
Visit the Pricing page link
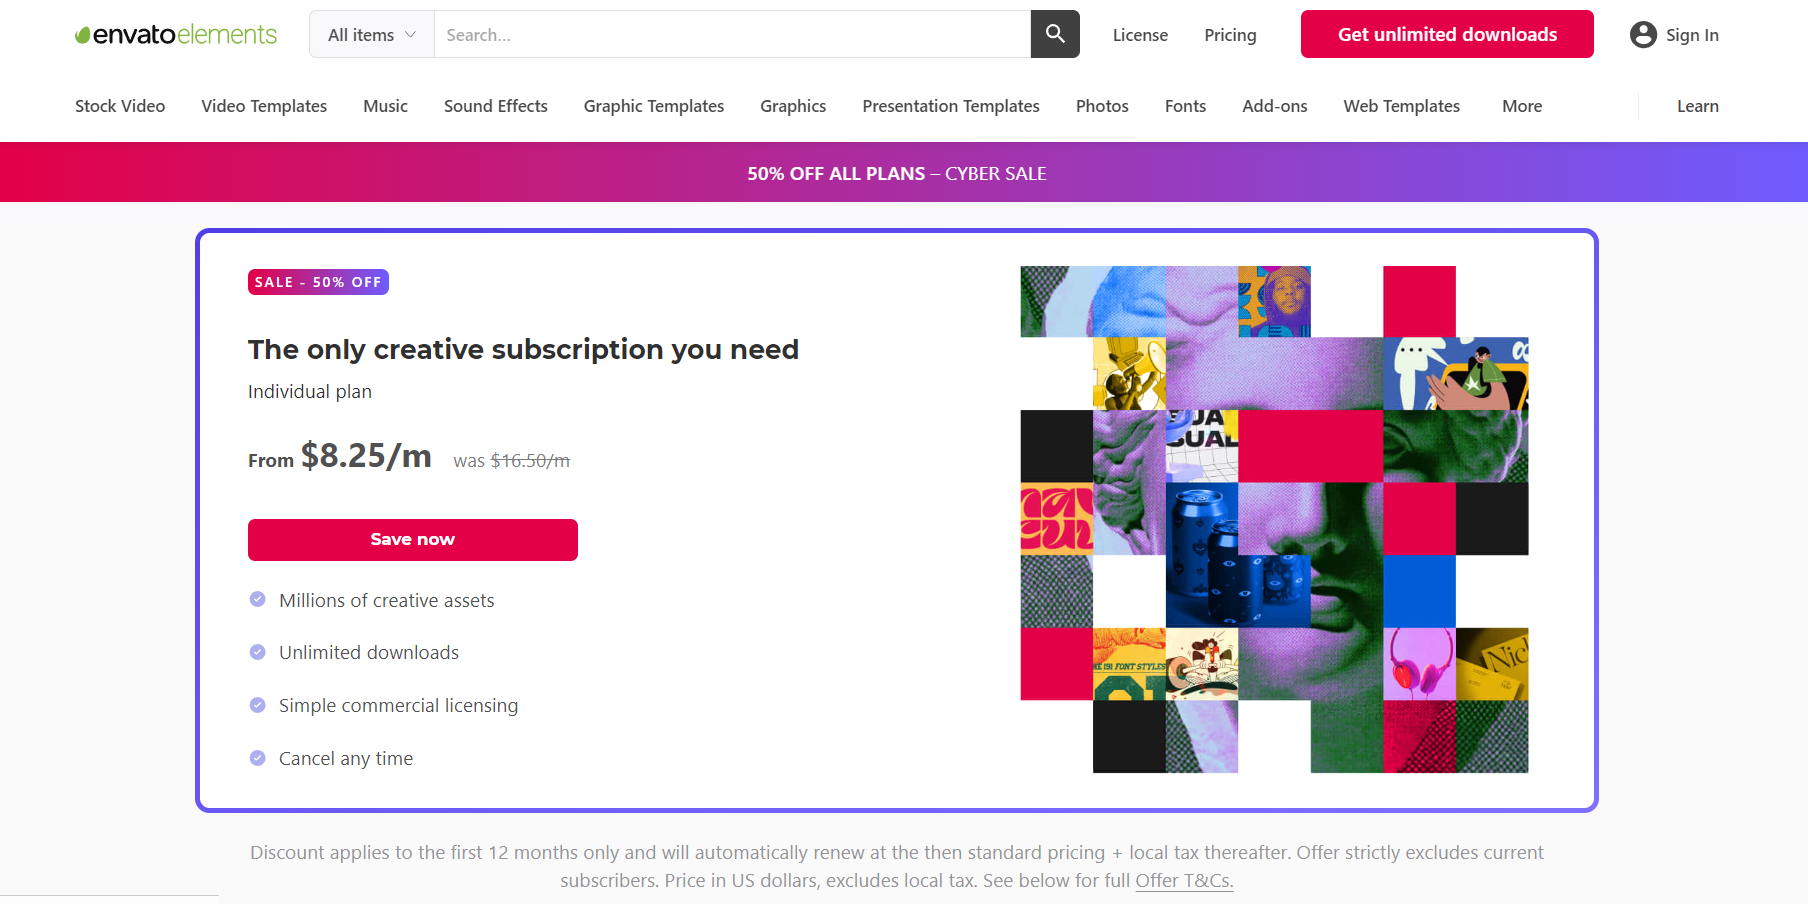point(1230,35)
